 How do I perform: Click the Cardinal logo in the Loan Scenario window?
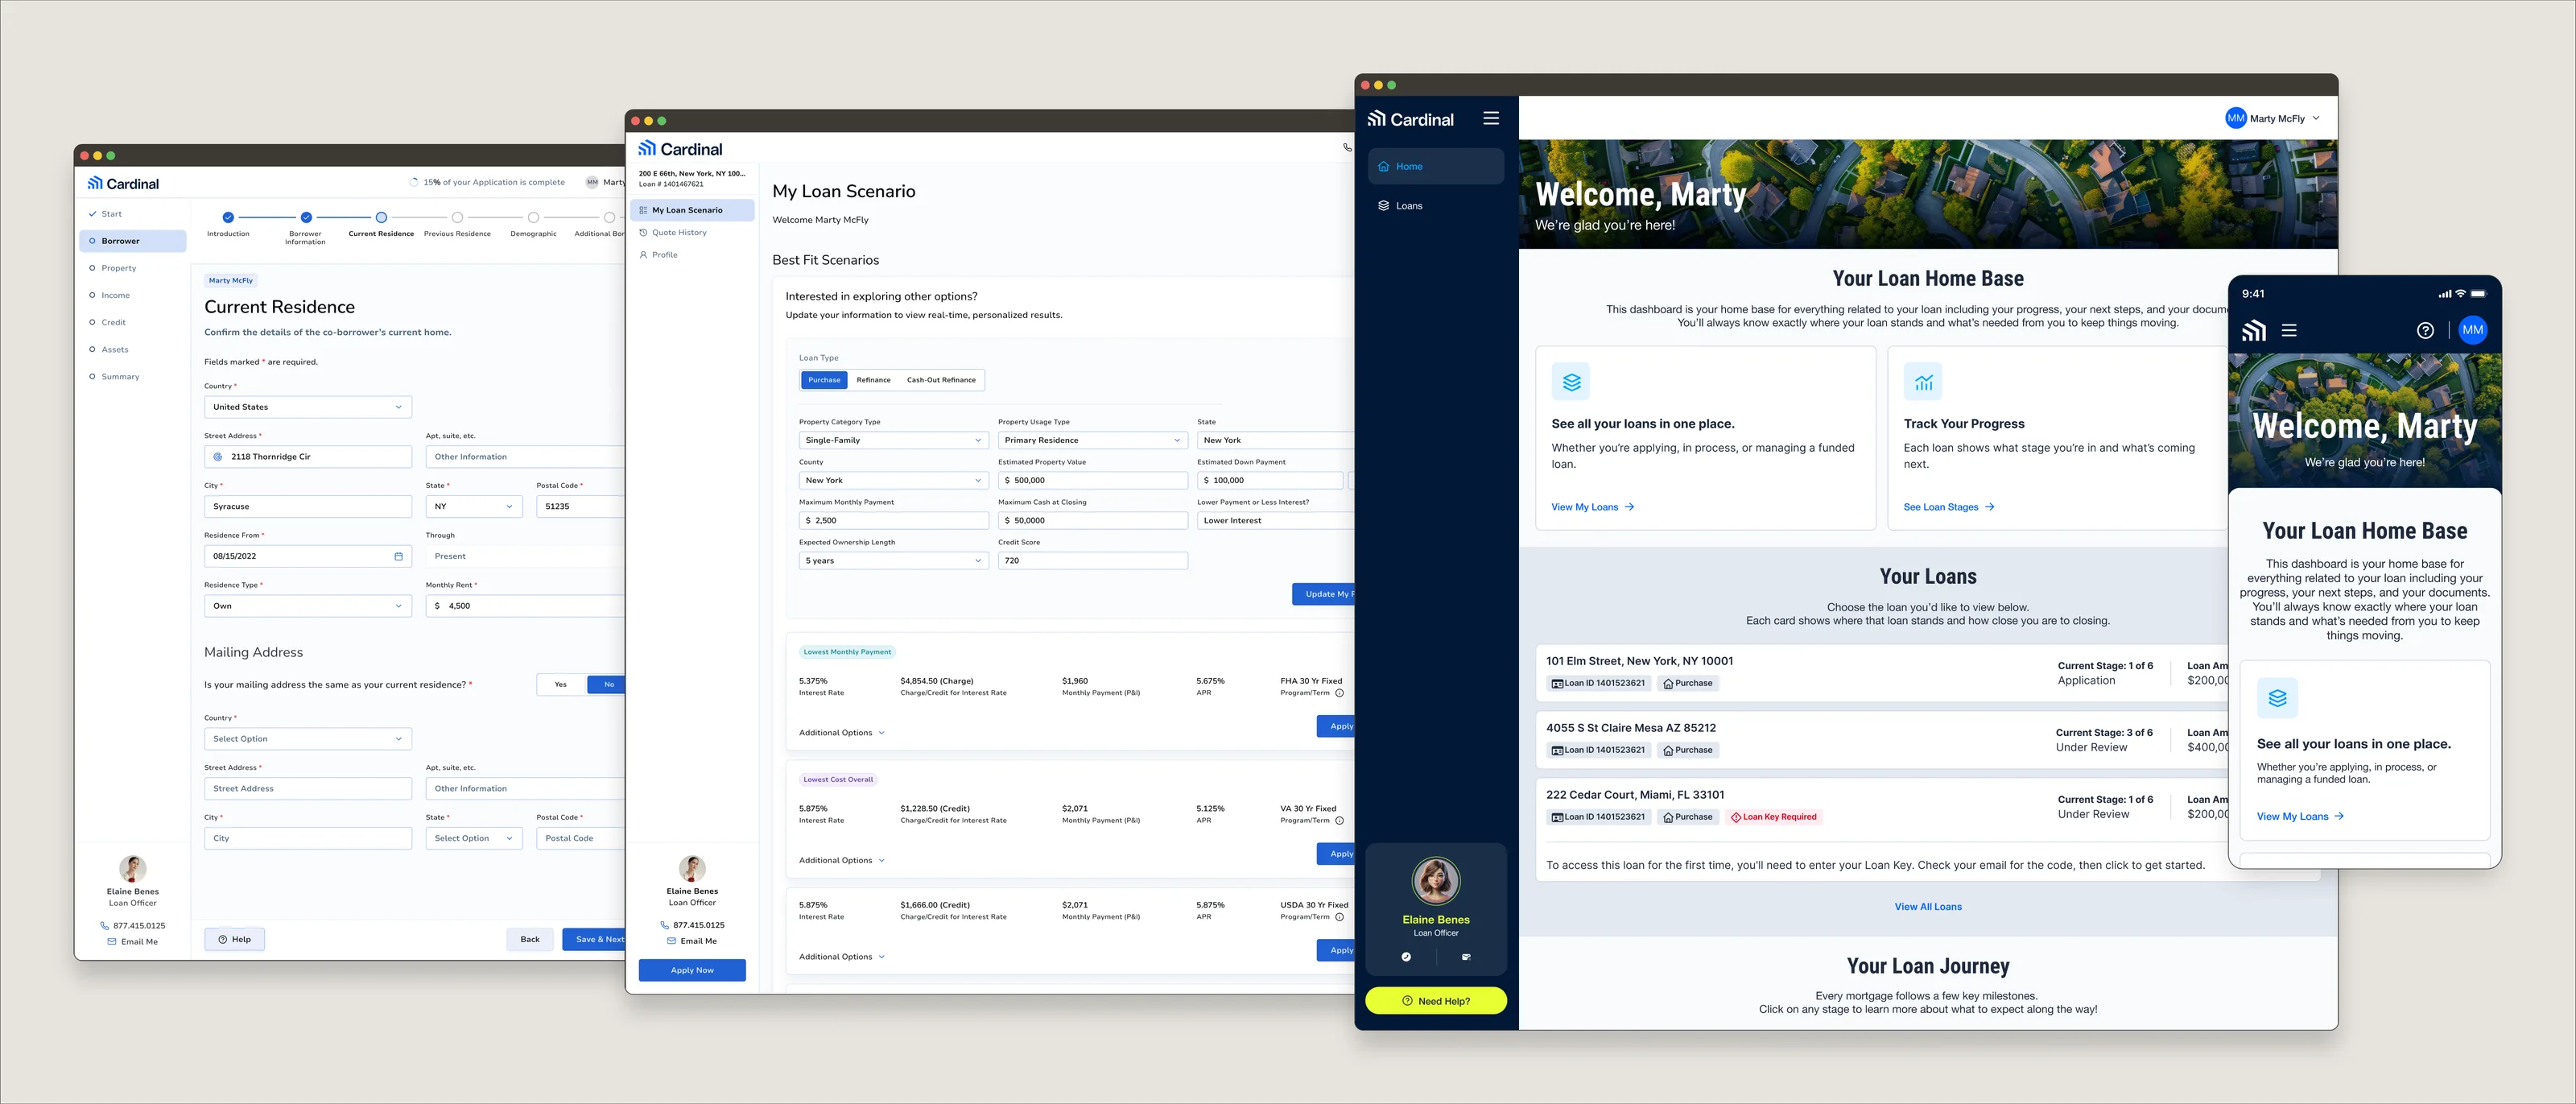click(x=680, y=148)
